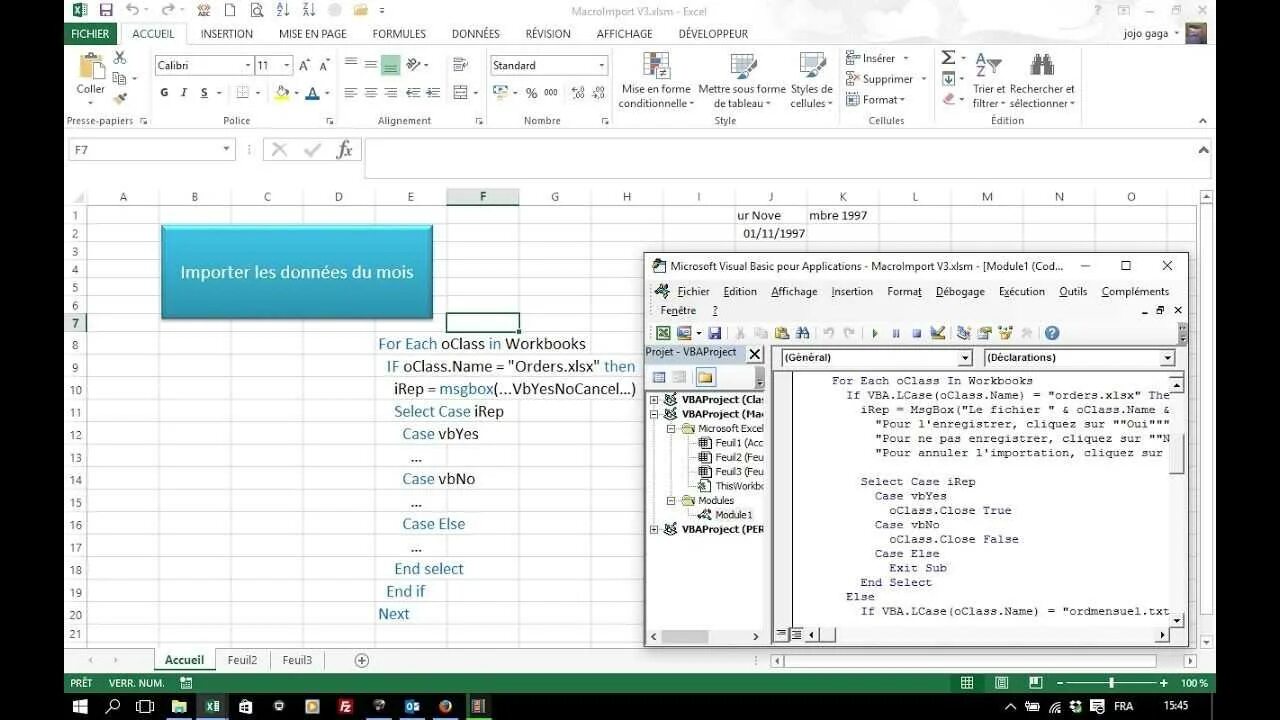Open VBA help question mark icon
The image size is (1280, 720).
(1052, 333)
